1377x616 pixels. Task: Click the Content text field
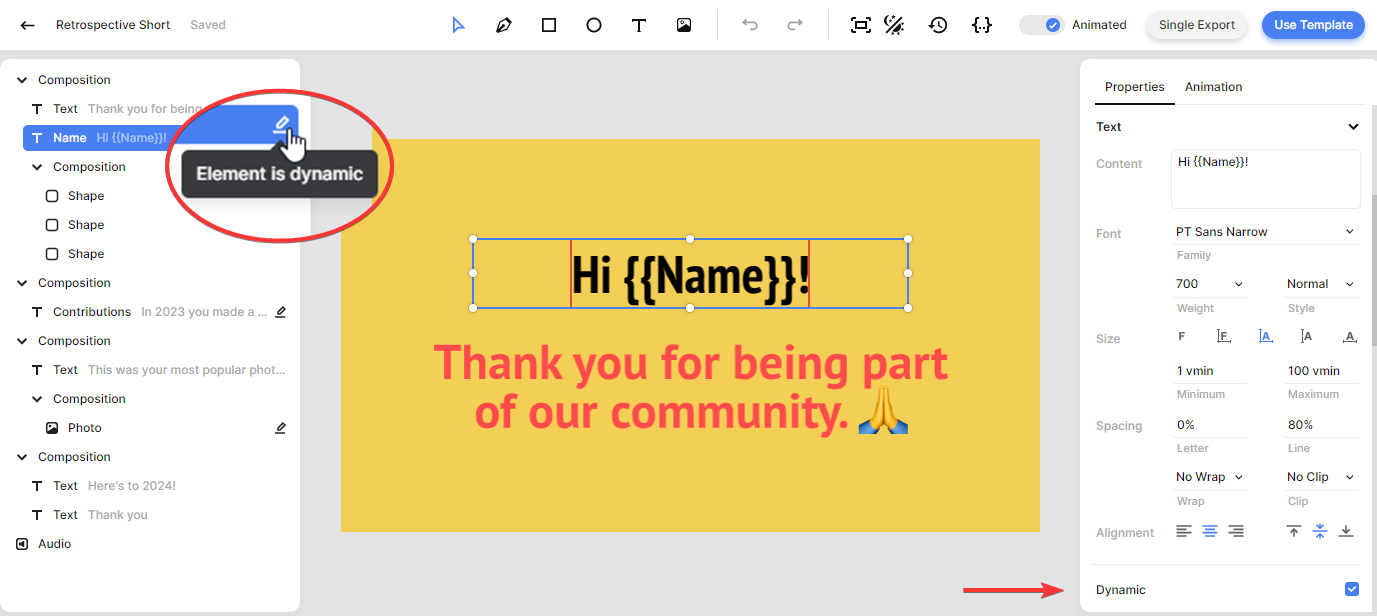(1265, 178)
